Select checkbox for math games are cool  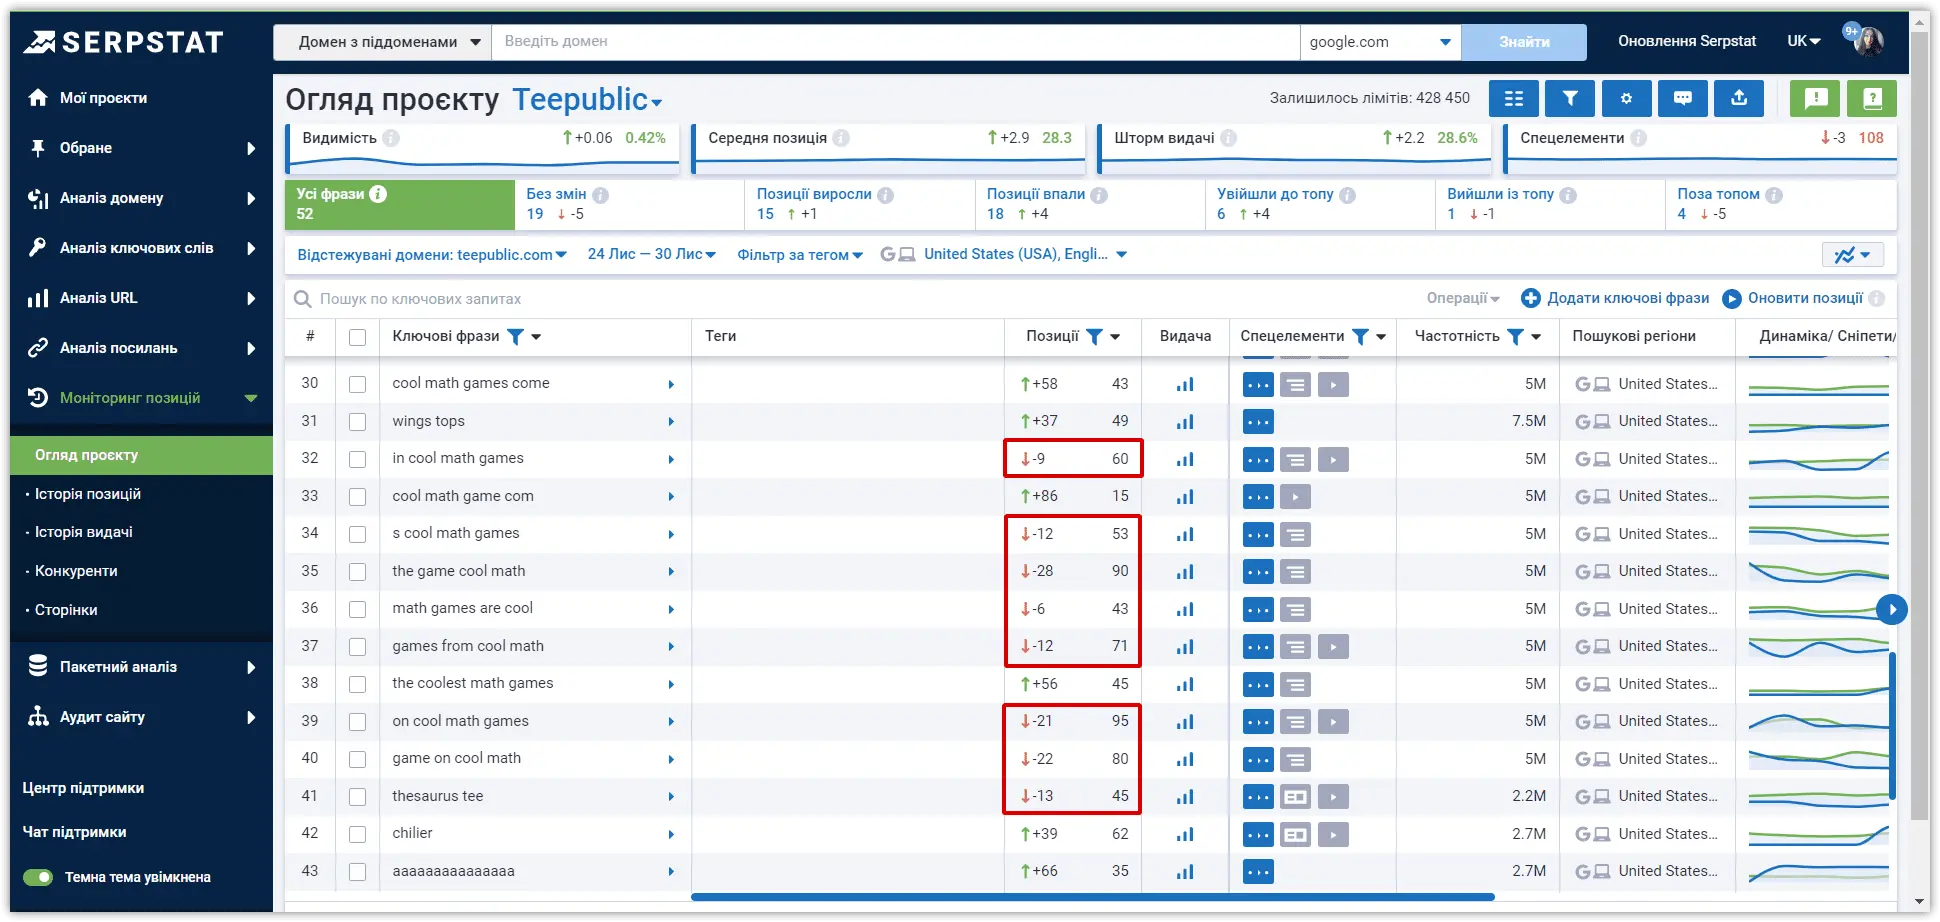coord(357,609)
